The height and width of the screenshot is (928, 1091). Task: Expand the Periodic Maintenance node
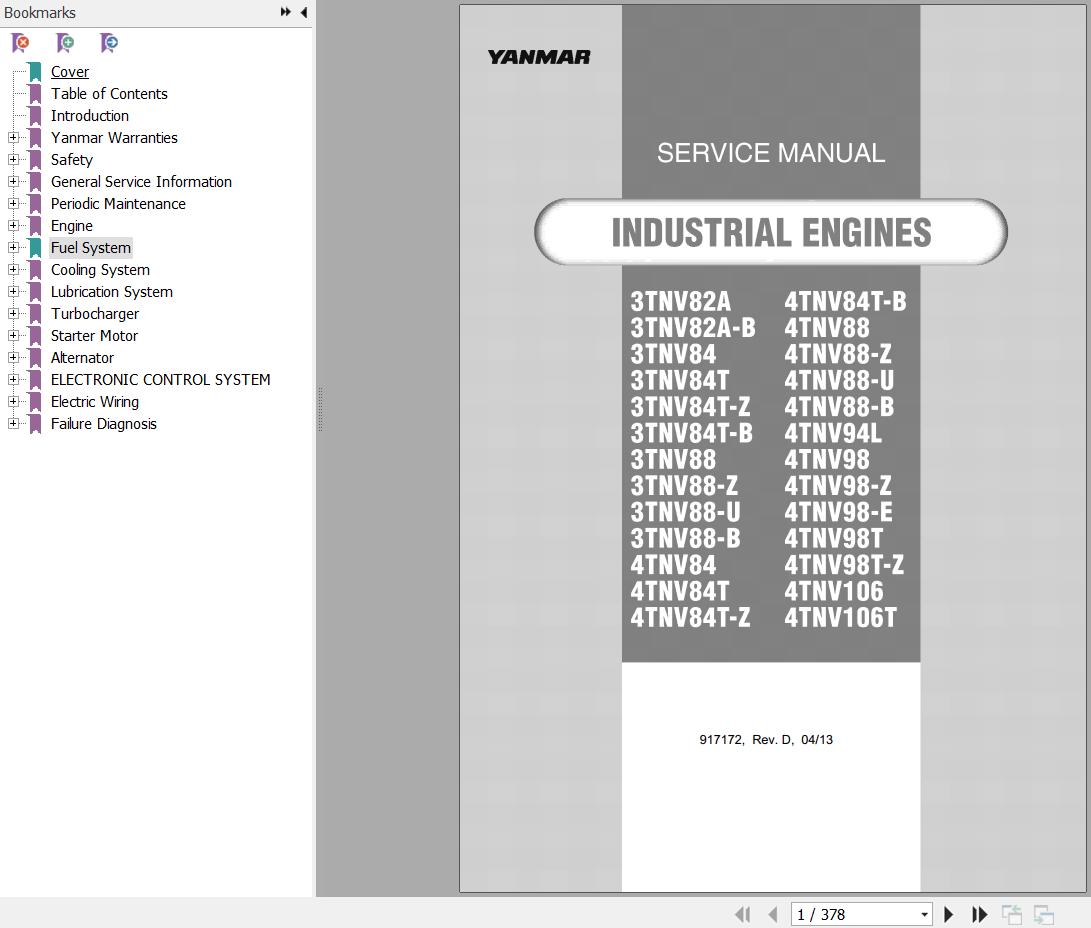13,204
